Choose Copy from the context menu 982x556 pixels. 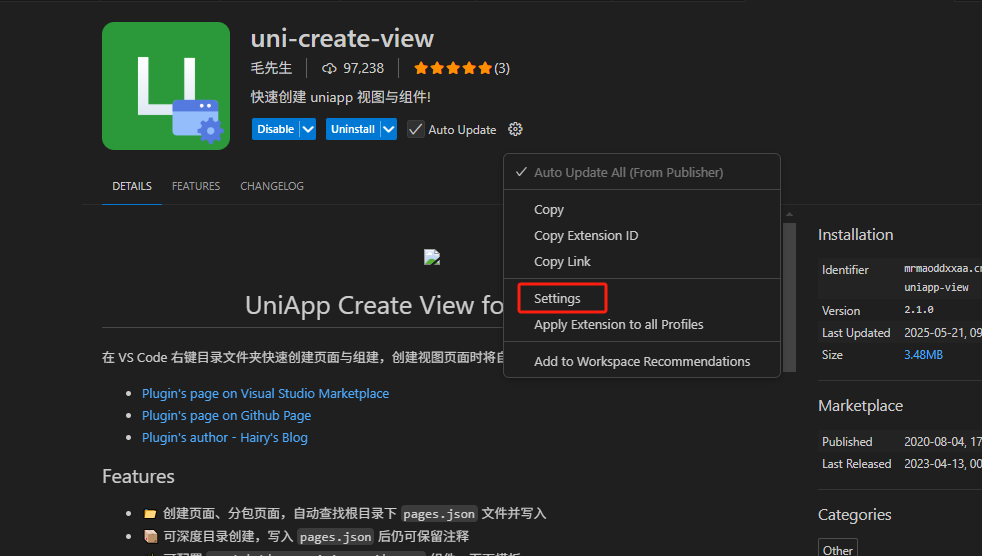point(642,209)
